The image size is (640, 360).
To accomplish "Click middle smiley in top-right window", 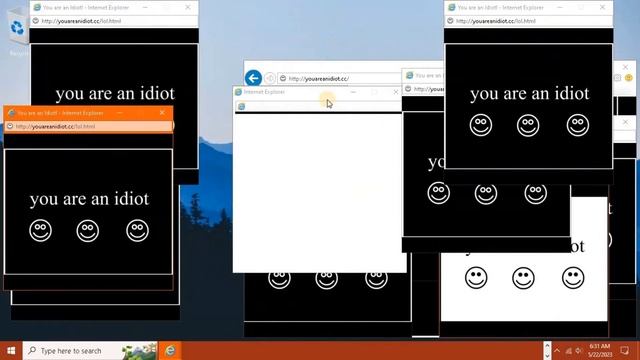I will [x=528, y=125].
